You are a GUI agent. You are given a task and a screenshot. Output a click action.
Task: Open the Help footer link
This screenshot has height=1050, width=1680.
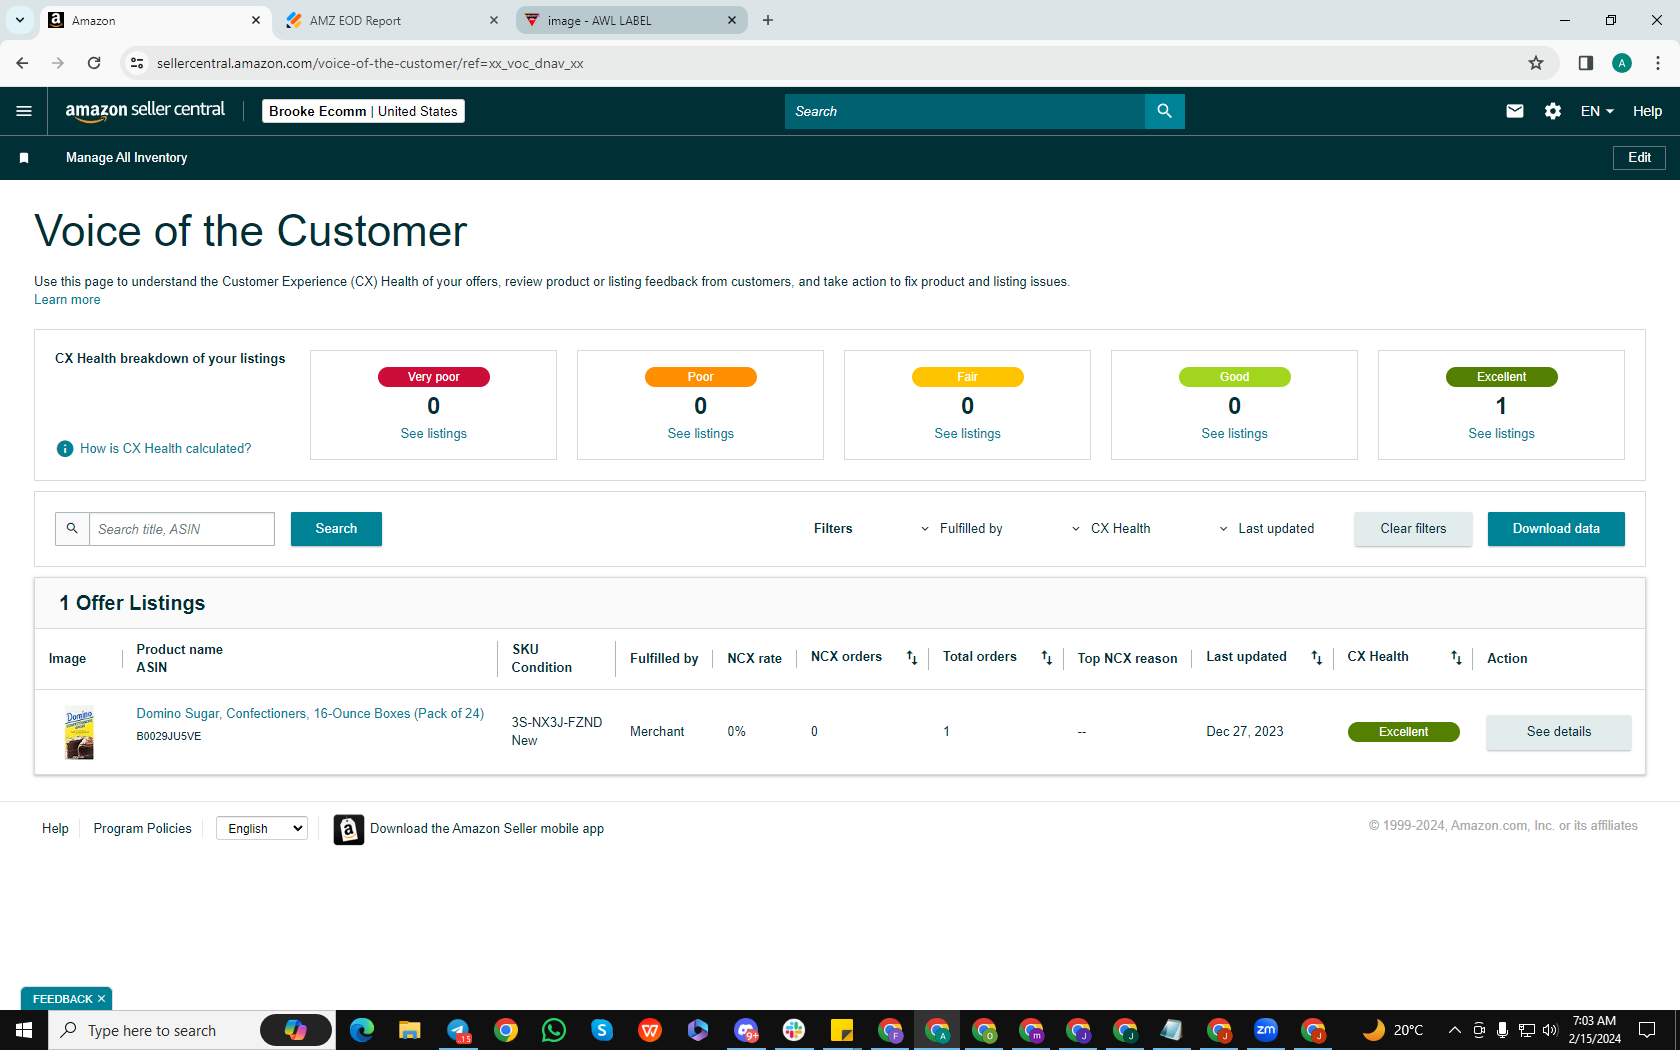[55, 829]
